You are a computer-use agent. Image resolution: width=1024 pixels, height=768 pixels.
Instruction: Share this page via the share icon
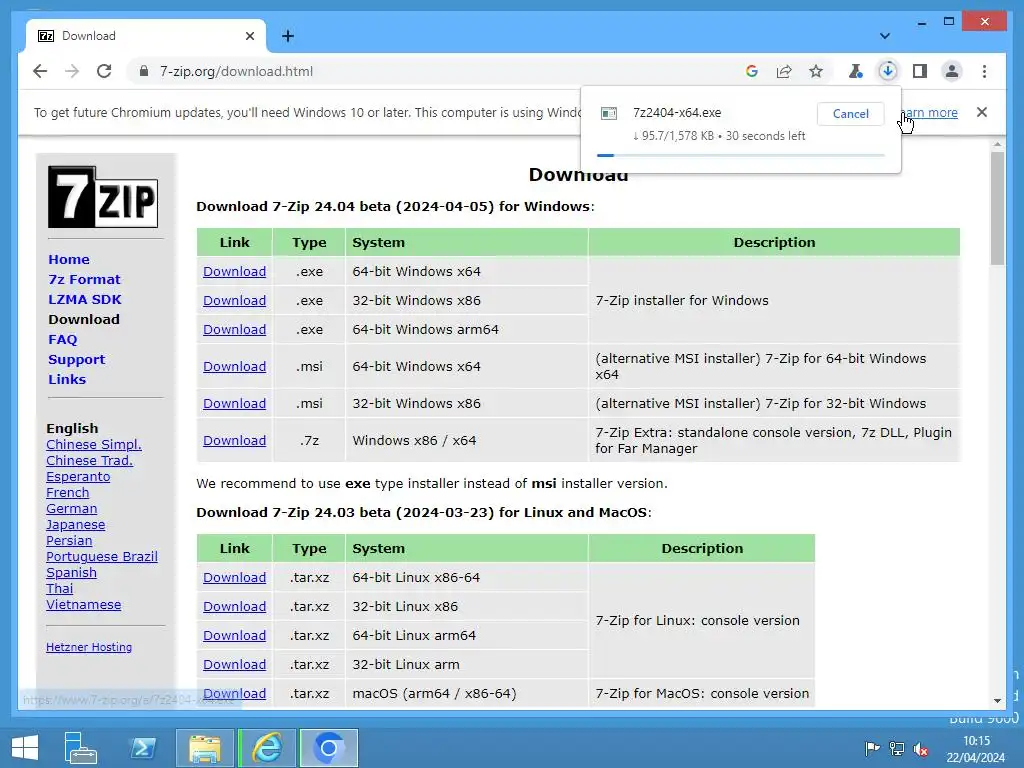coord(784,71)
